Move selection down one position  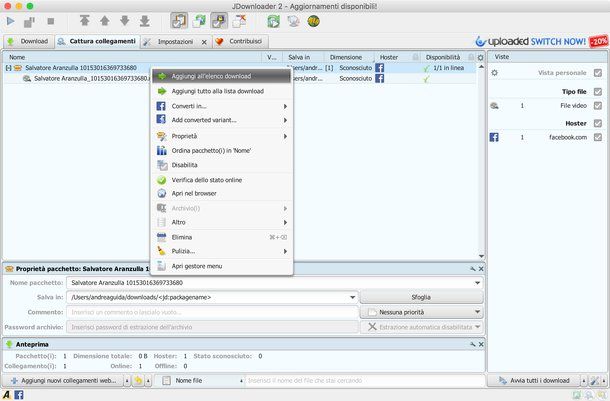pos(124,21)
